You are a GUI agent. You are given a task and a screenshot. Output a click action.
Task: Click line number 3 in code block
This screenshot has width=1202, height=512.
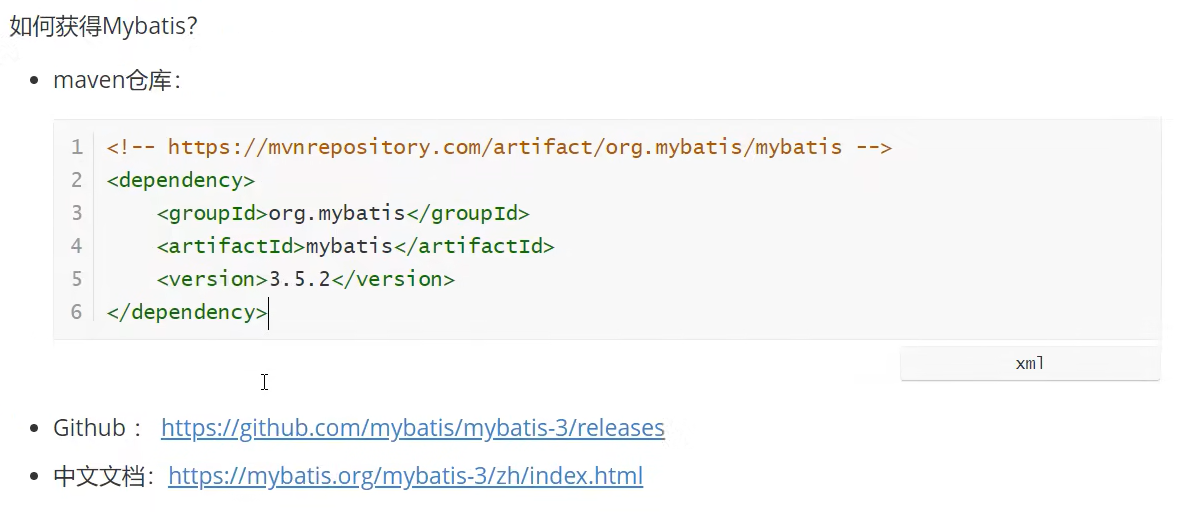pyautogui.click(x=76, y=213)
